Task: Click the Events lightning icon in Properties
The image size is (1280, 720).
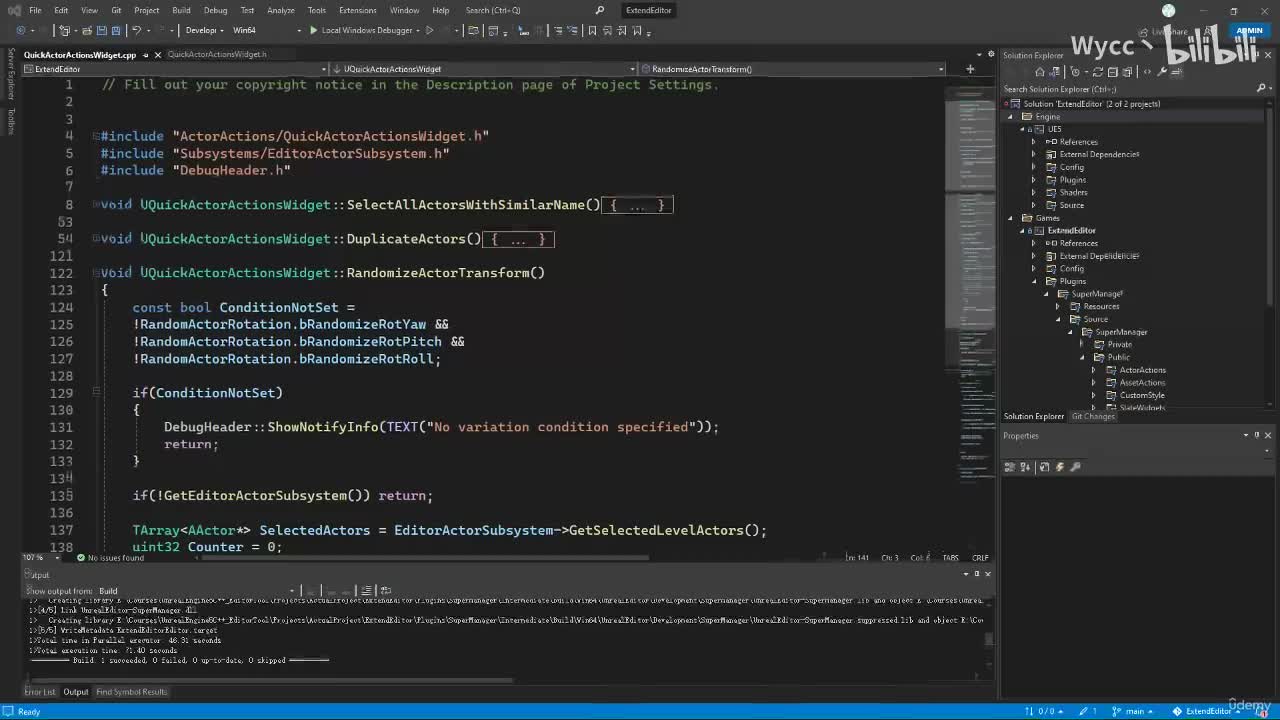Action: point(1060,467)
